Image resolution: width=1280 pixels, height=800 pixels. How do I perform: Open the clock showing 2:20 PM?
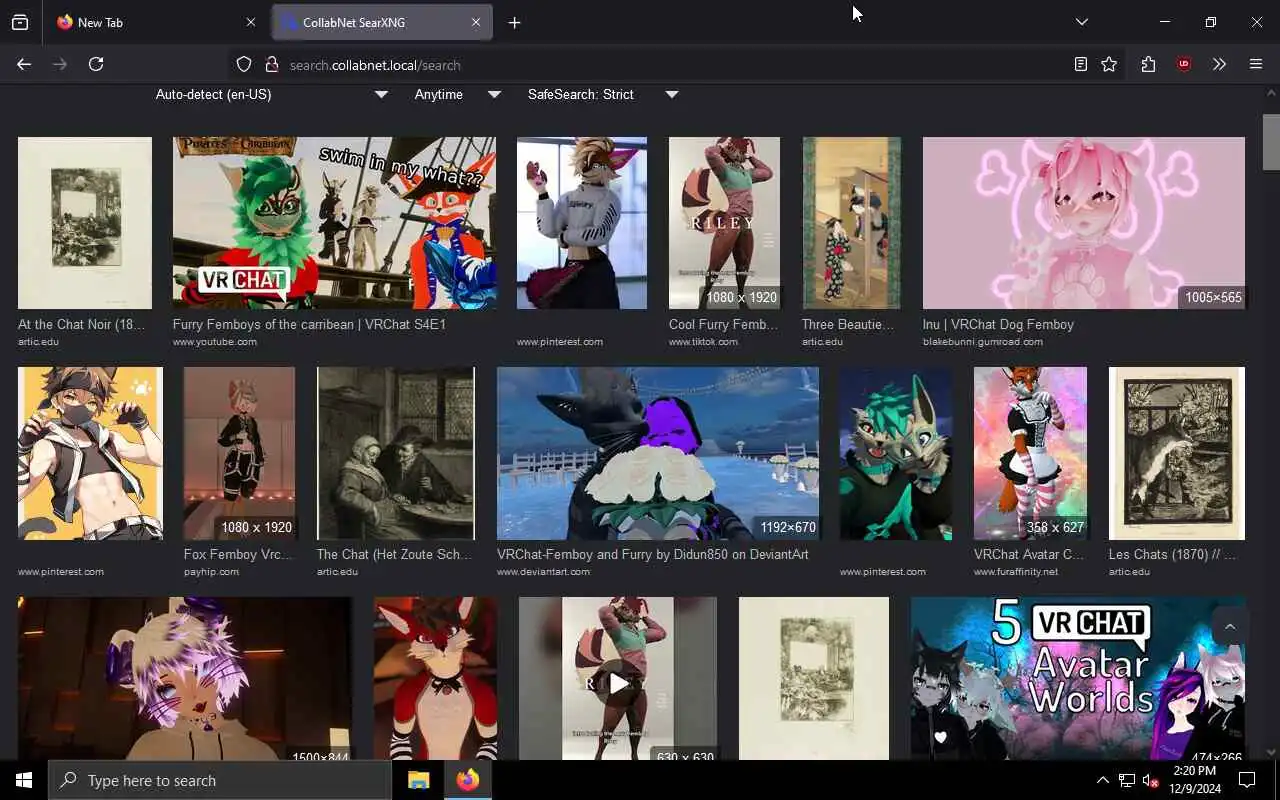pyautogui.click(x=1194, y=780)
